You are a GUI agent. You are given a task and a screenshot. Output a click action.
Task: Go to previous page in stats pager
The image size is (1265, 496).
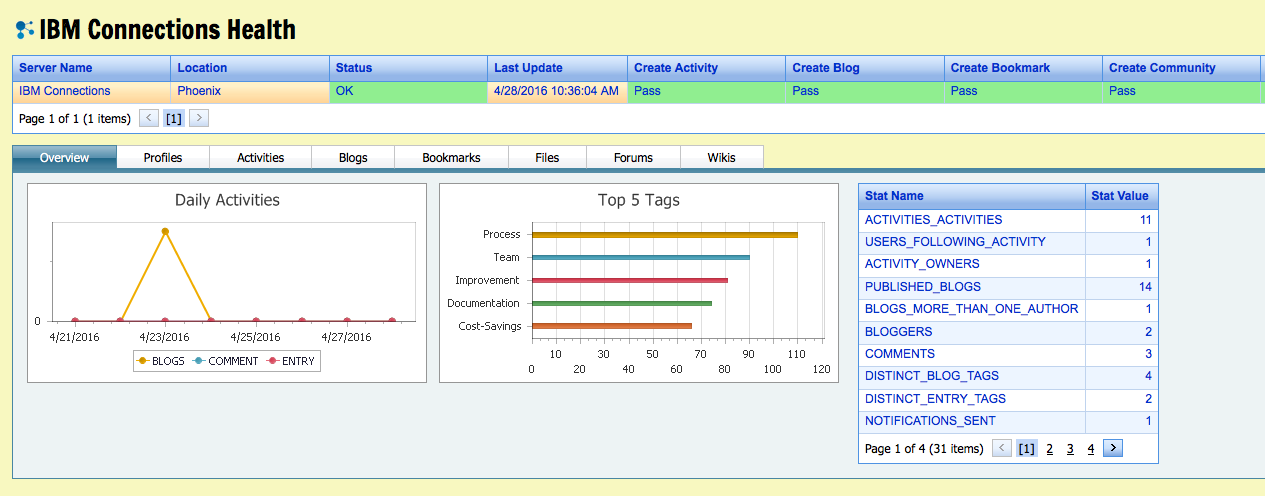coord(1001,448)
